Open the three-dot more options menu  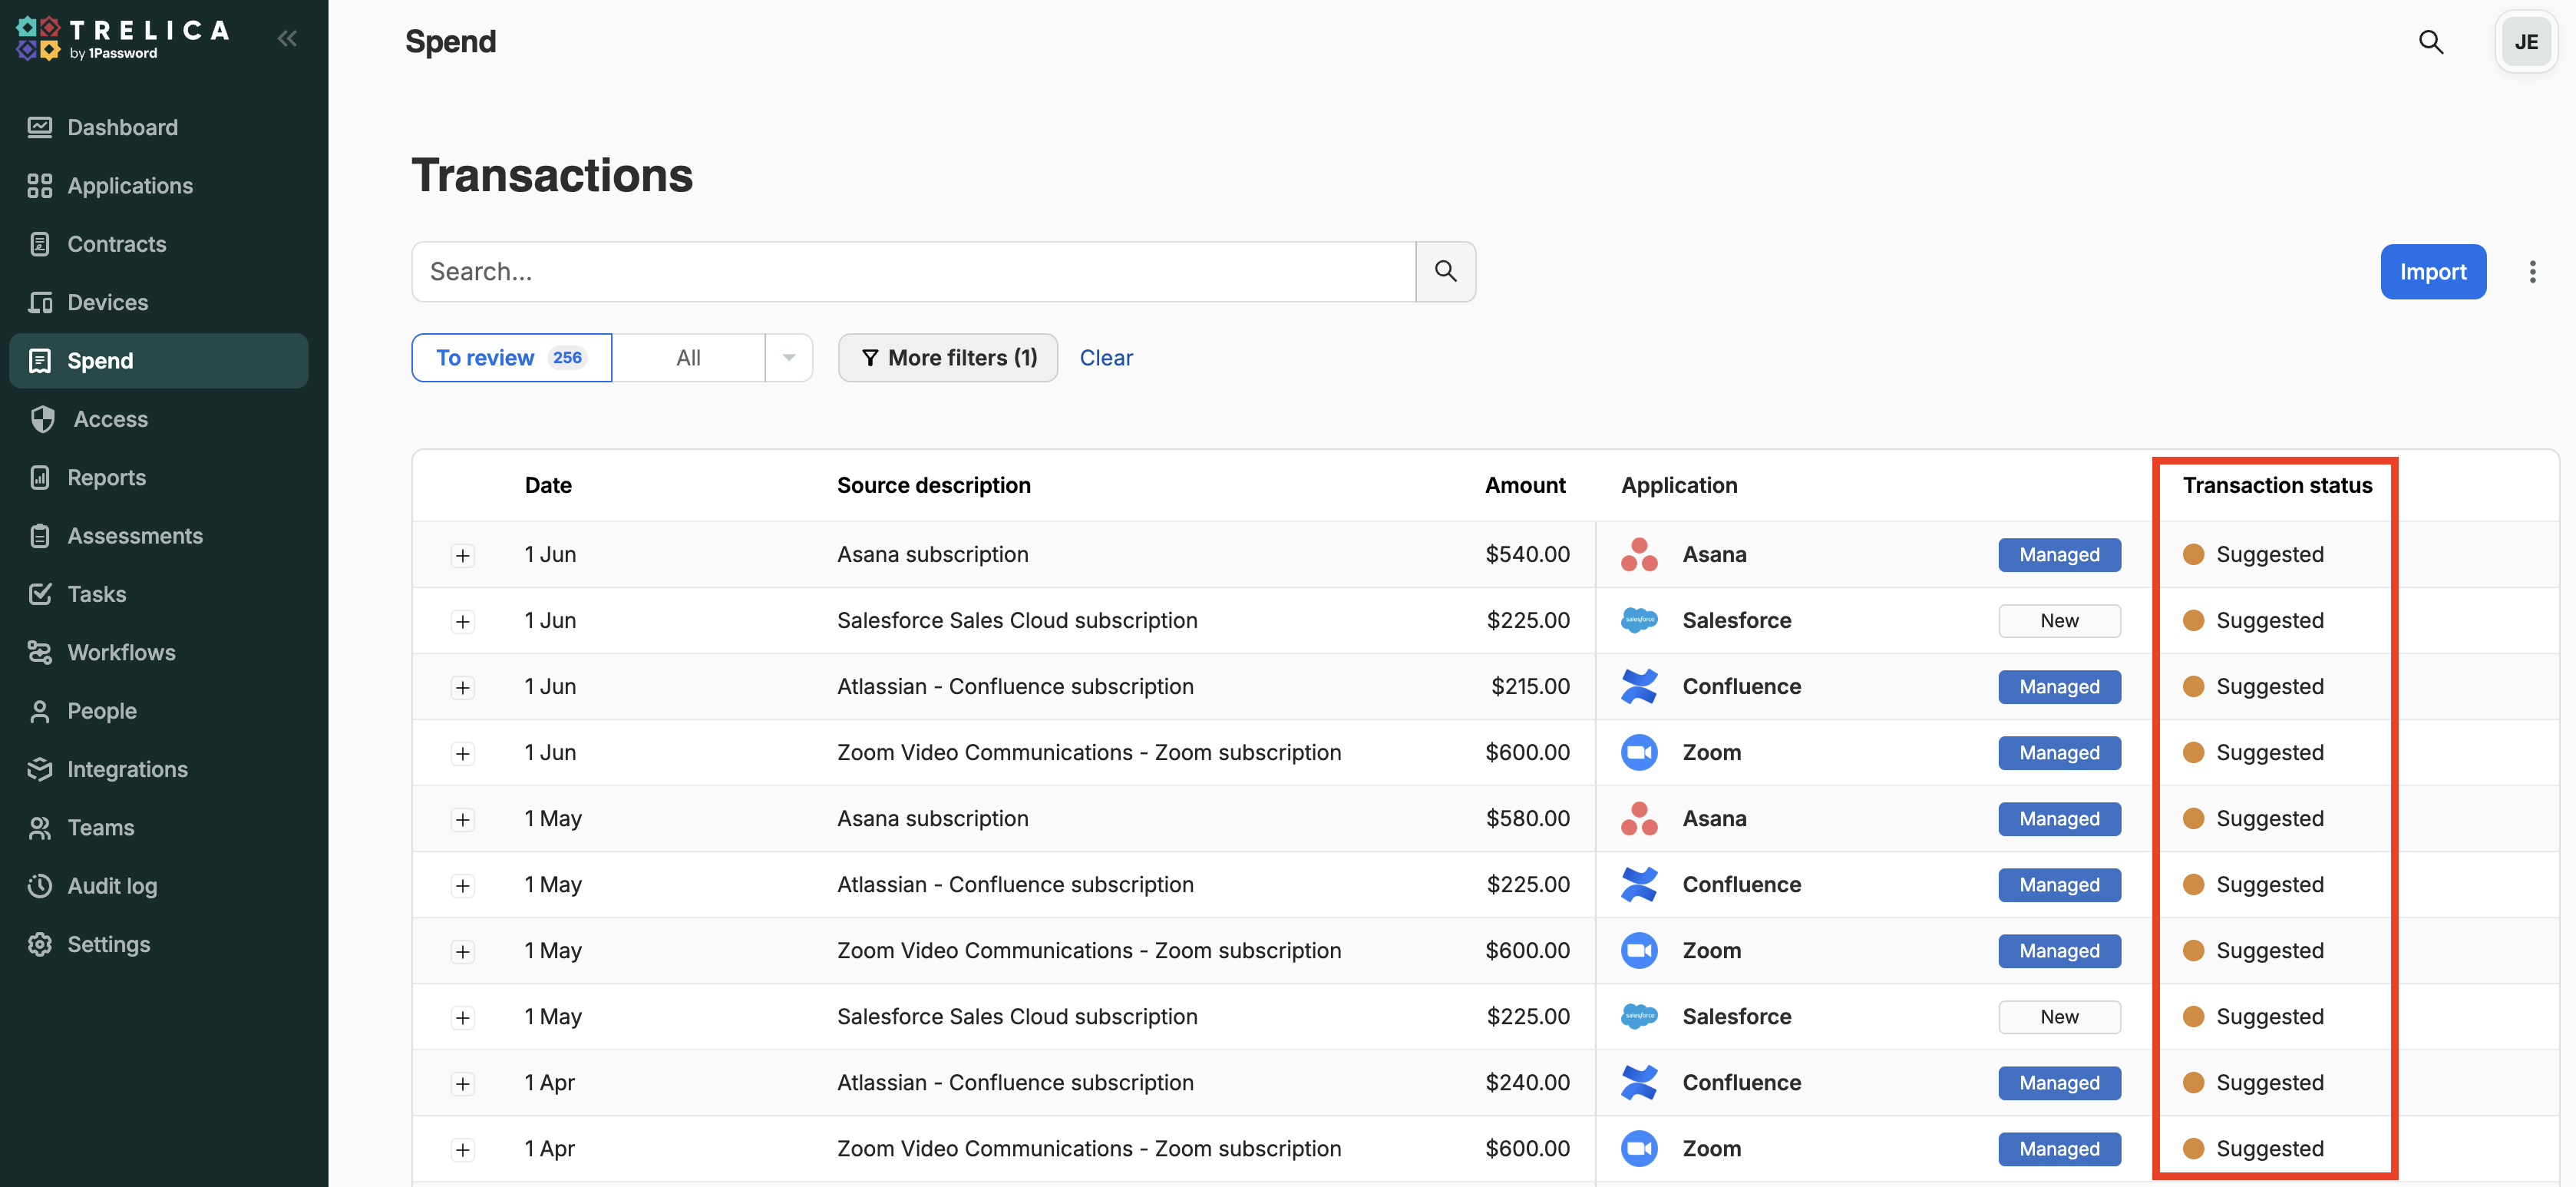pos(2532,272)
